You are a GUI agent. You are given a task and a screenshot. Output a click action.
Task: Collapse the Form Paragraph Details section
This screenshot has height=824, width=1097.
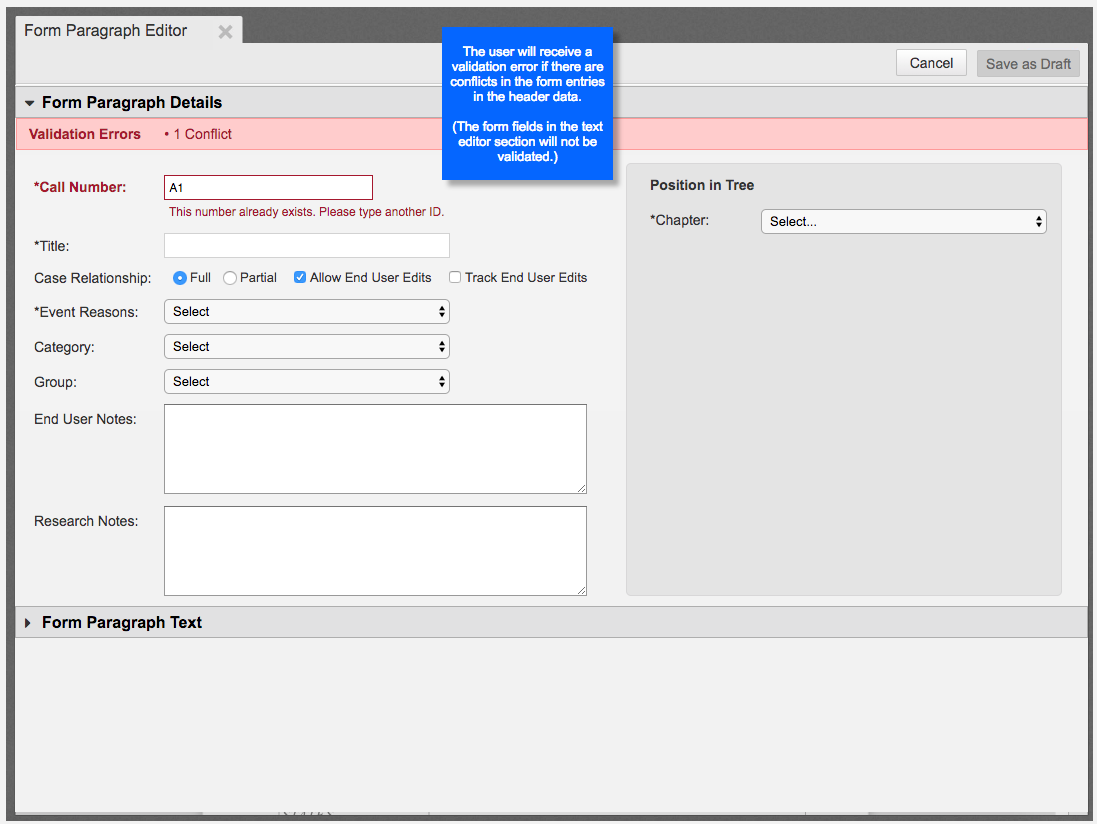[29, 103]
